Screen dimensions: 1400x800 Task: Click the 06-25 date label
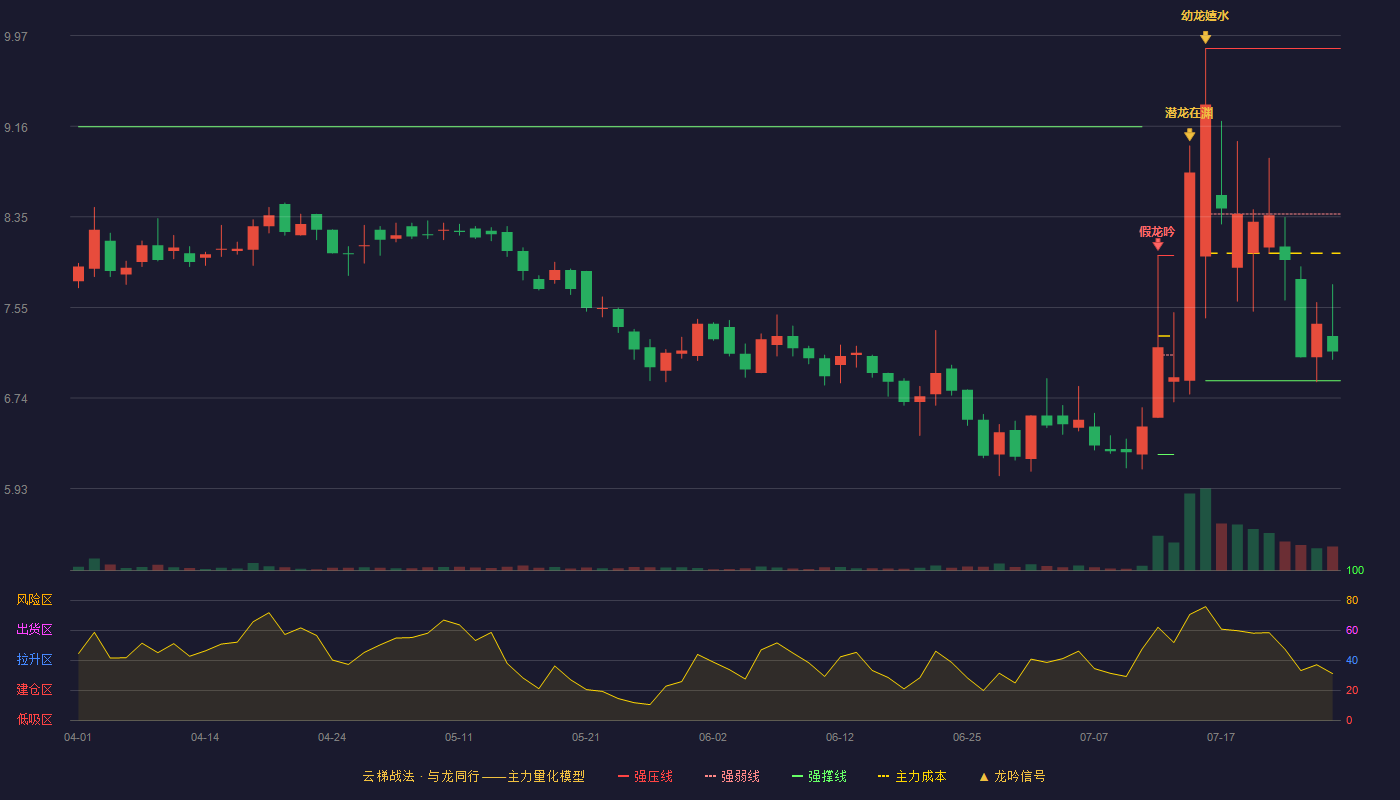pos(967,737)
